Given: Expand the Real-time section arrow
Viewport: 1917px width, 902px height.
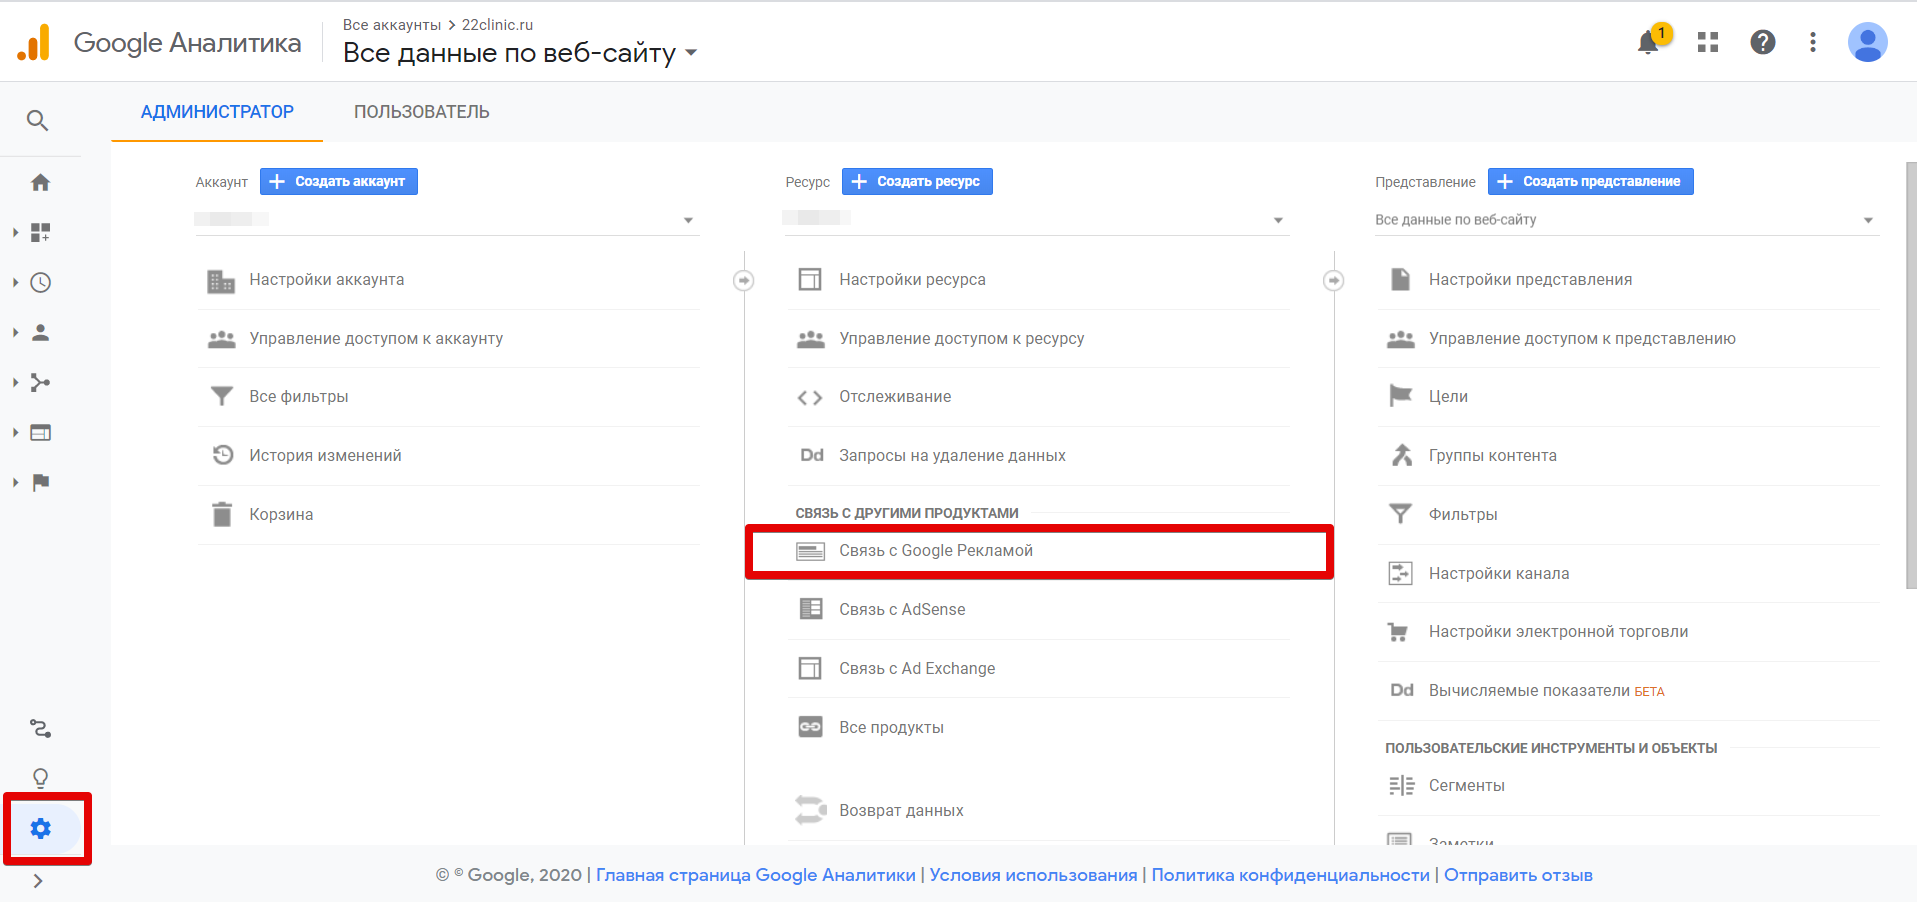Looking at the screenshot, I should click(15, 282).
